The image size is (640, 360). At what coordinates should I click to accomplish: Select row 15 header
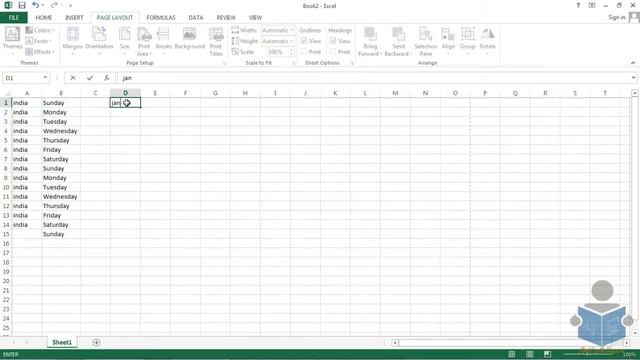pyautogui.click(x=6, y=234)
